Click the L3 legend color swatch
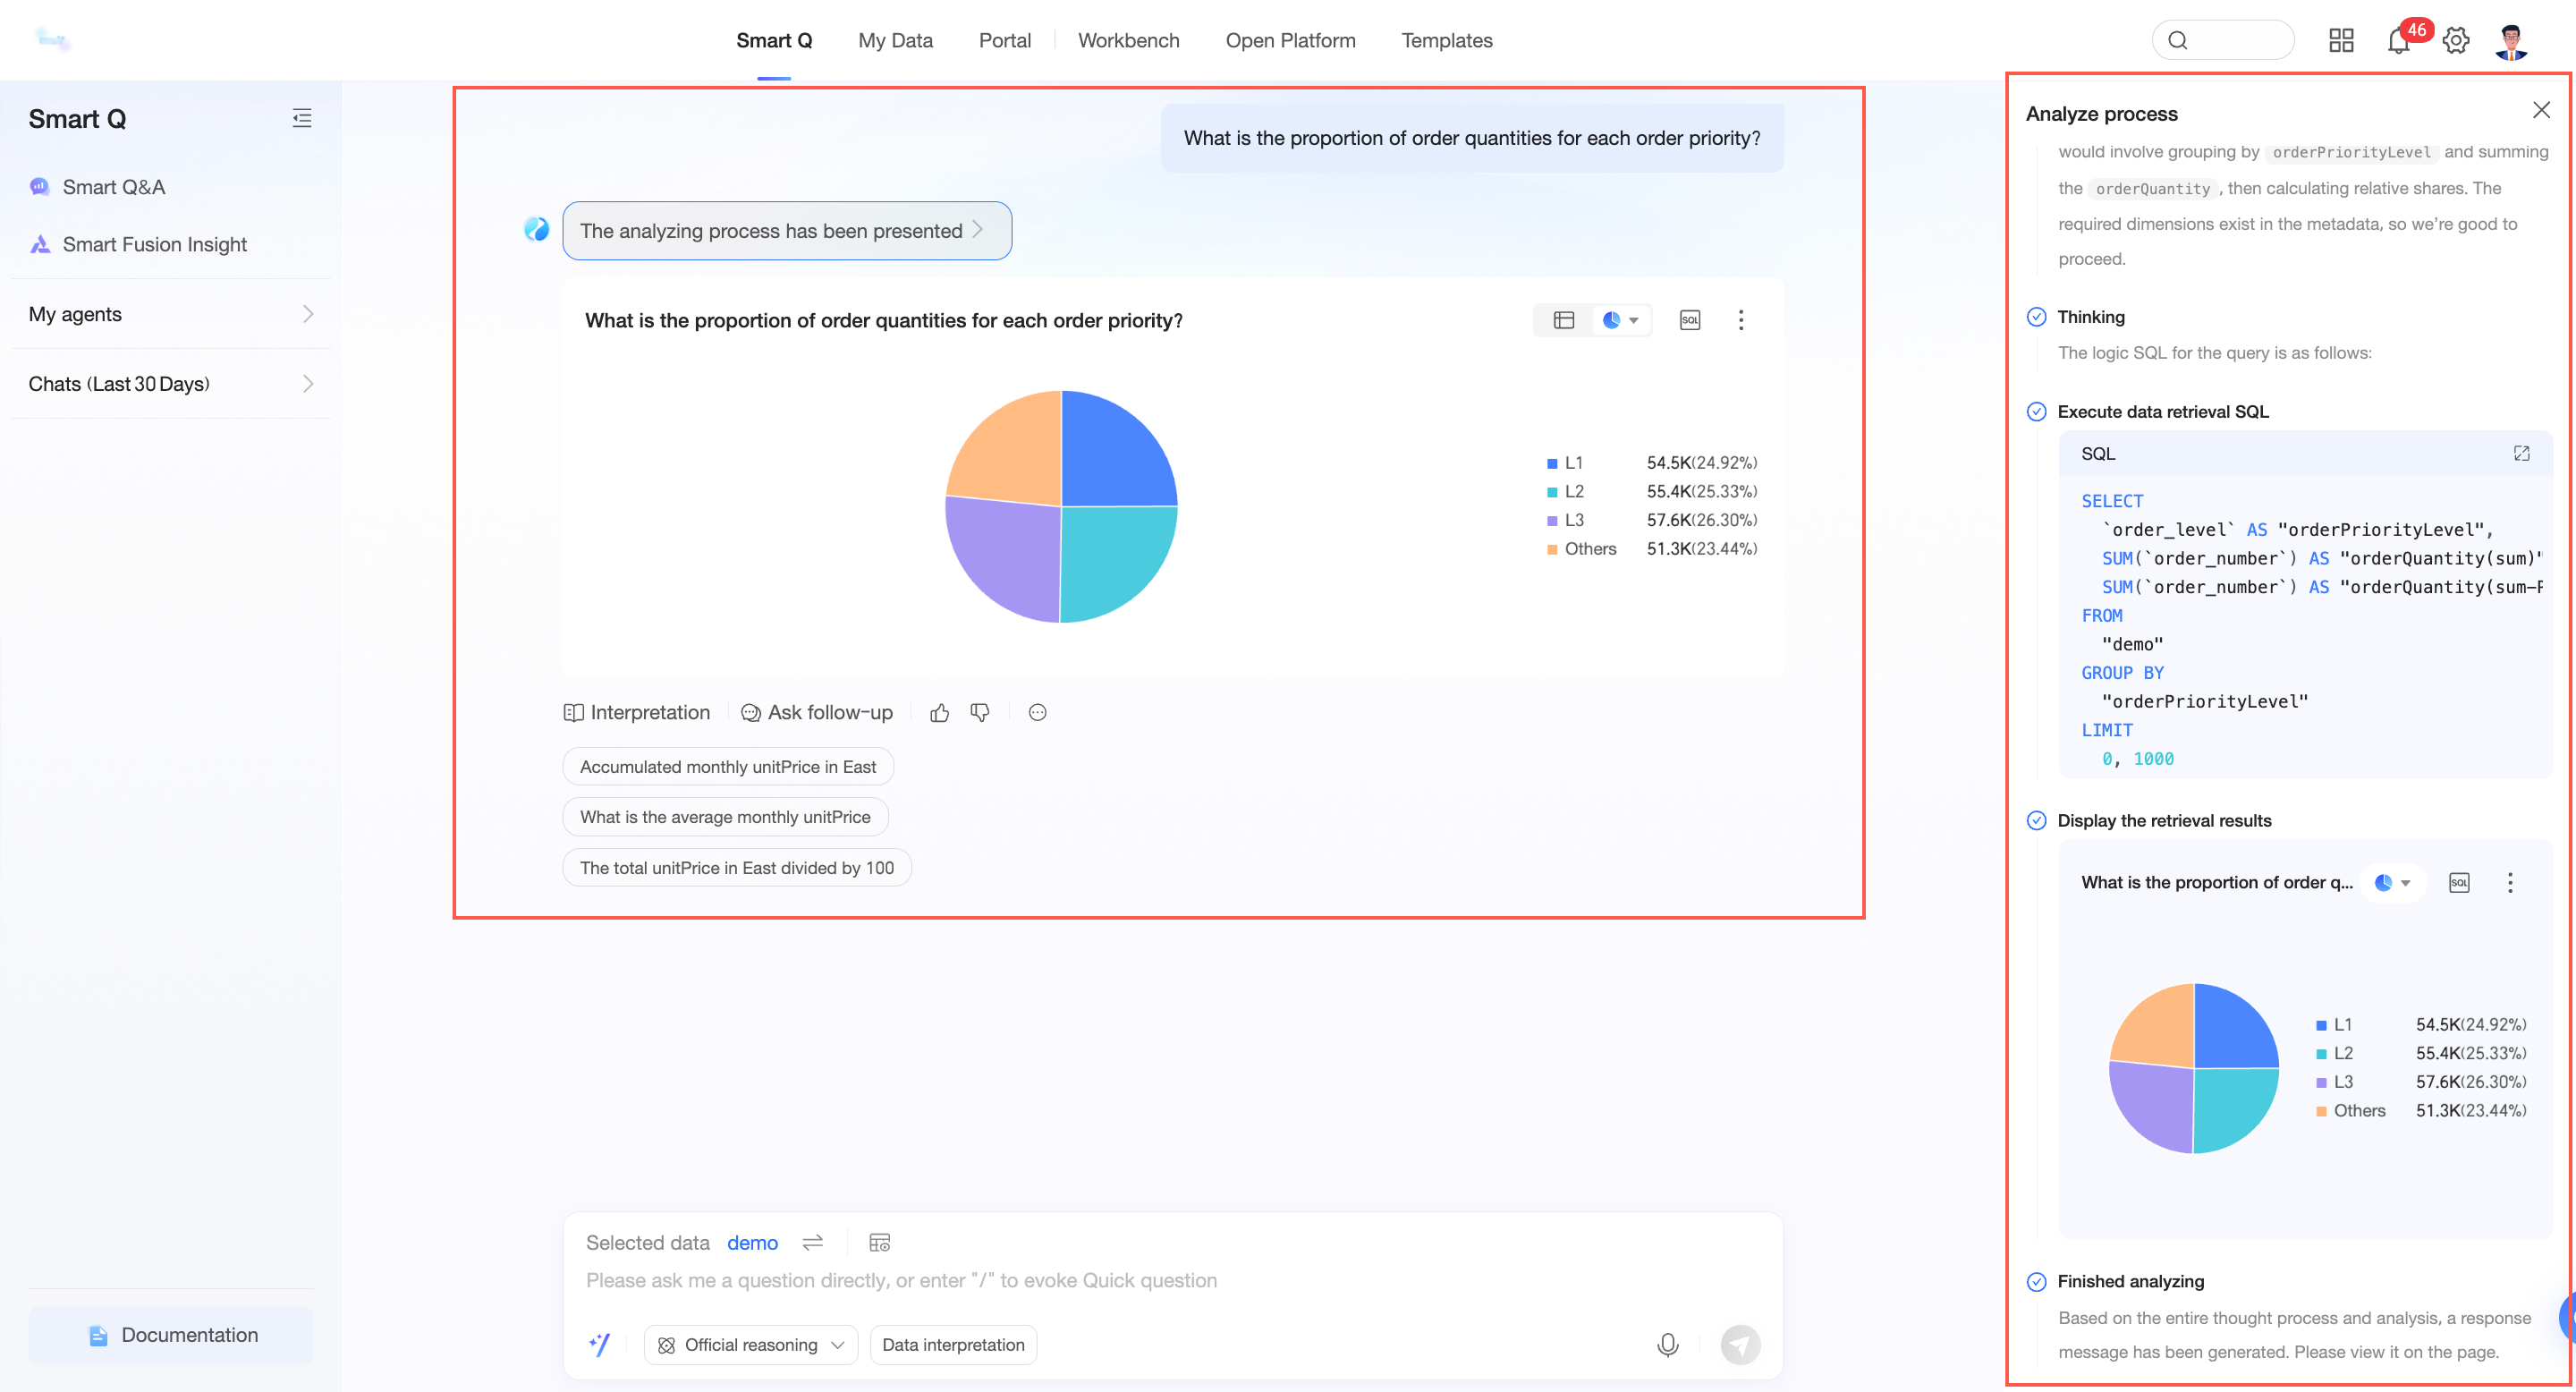This screenshot has height=1392, width=2576. (x=1552, y=521)
